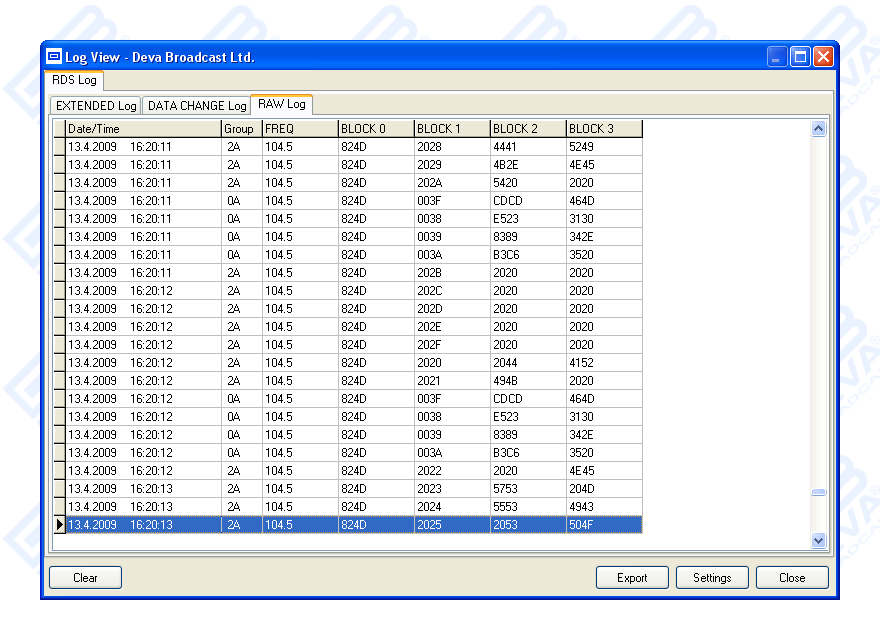The width and height of the screenshot is (880, 640).
Task: Click the Log View window title icon
Action: (x=54, y=57)
